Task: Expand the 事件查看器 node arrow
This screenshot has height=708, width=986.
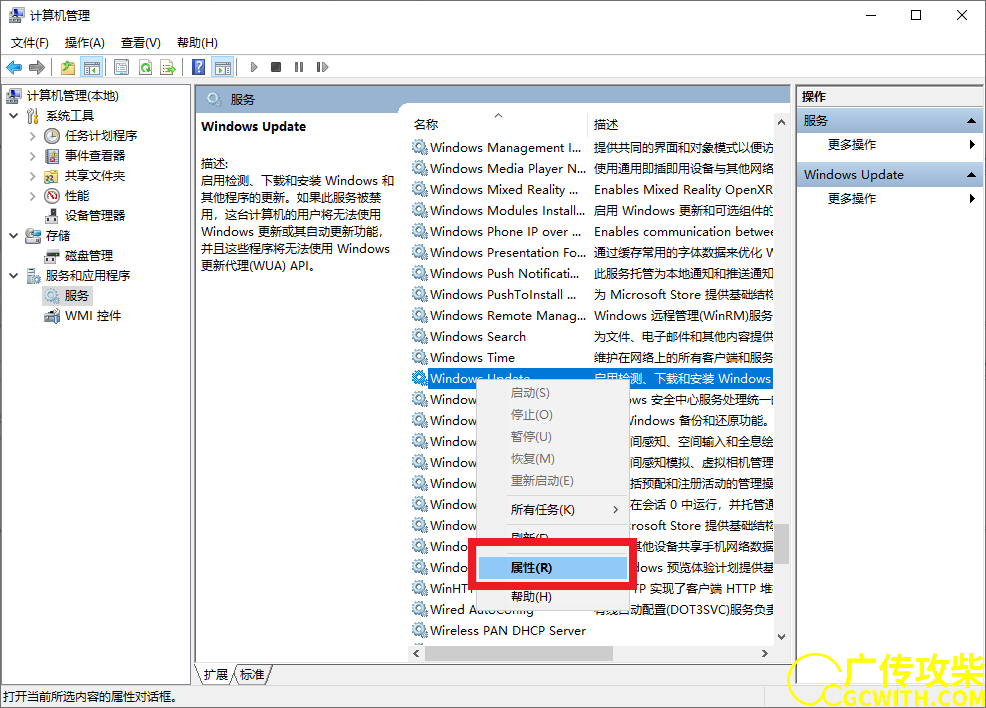Action: coord(33,156)
